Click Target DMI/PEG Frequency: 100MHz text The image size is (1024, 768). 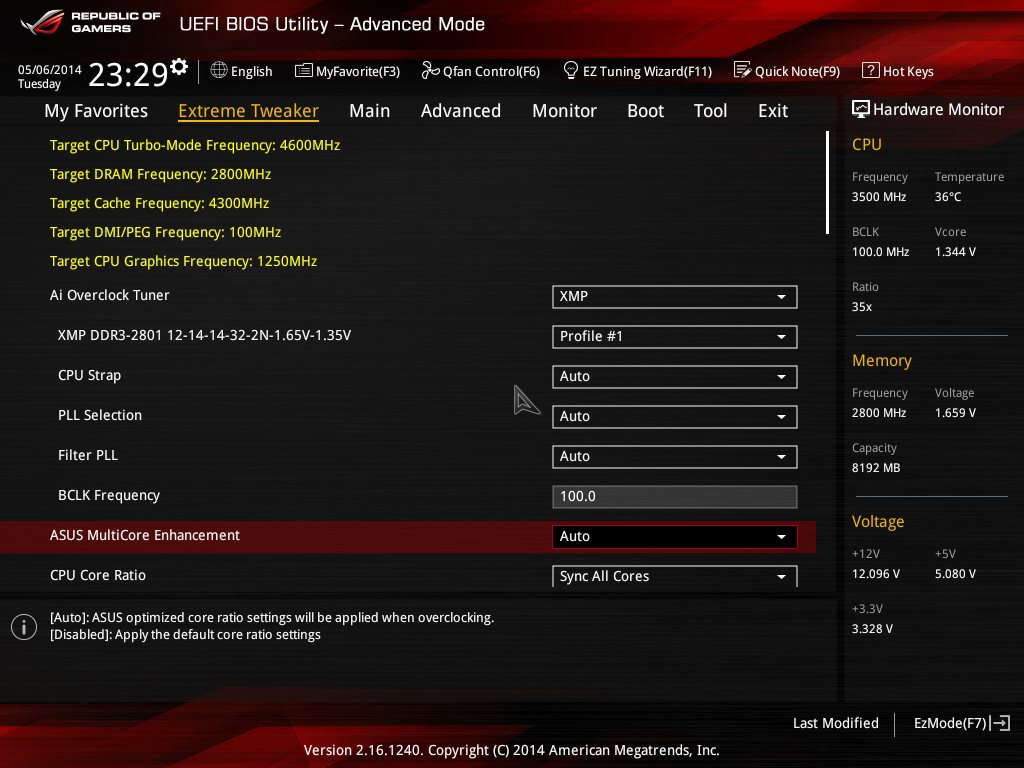click(x=165, y=232)
